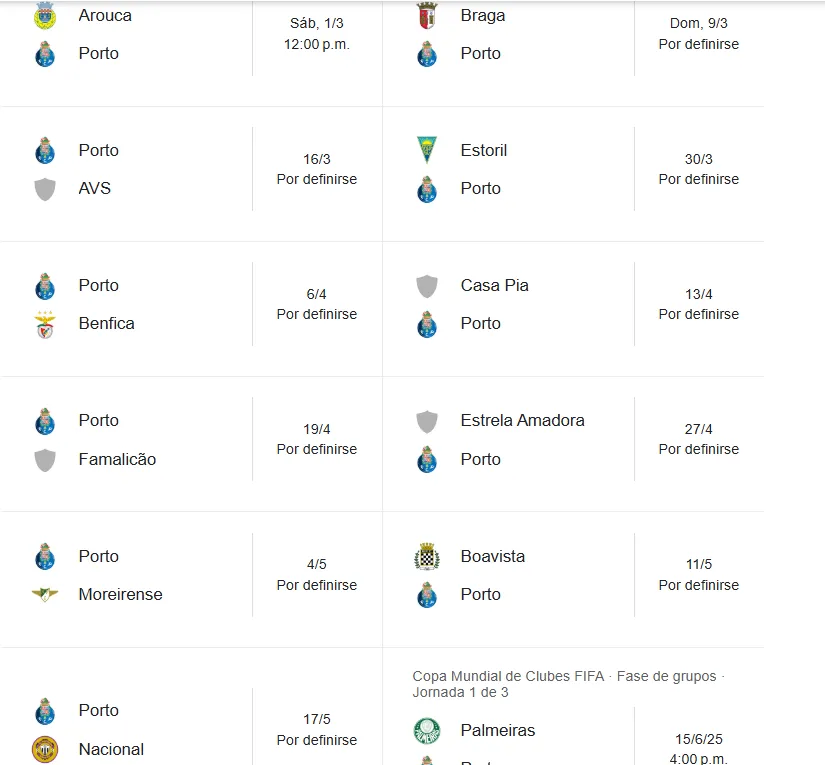
Task: Select the Palmeiras club badge
Action: pyautogui.click(x=426, y=730)
